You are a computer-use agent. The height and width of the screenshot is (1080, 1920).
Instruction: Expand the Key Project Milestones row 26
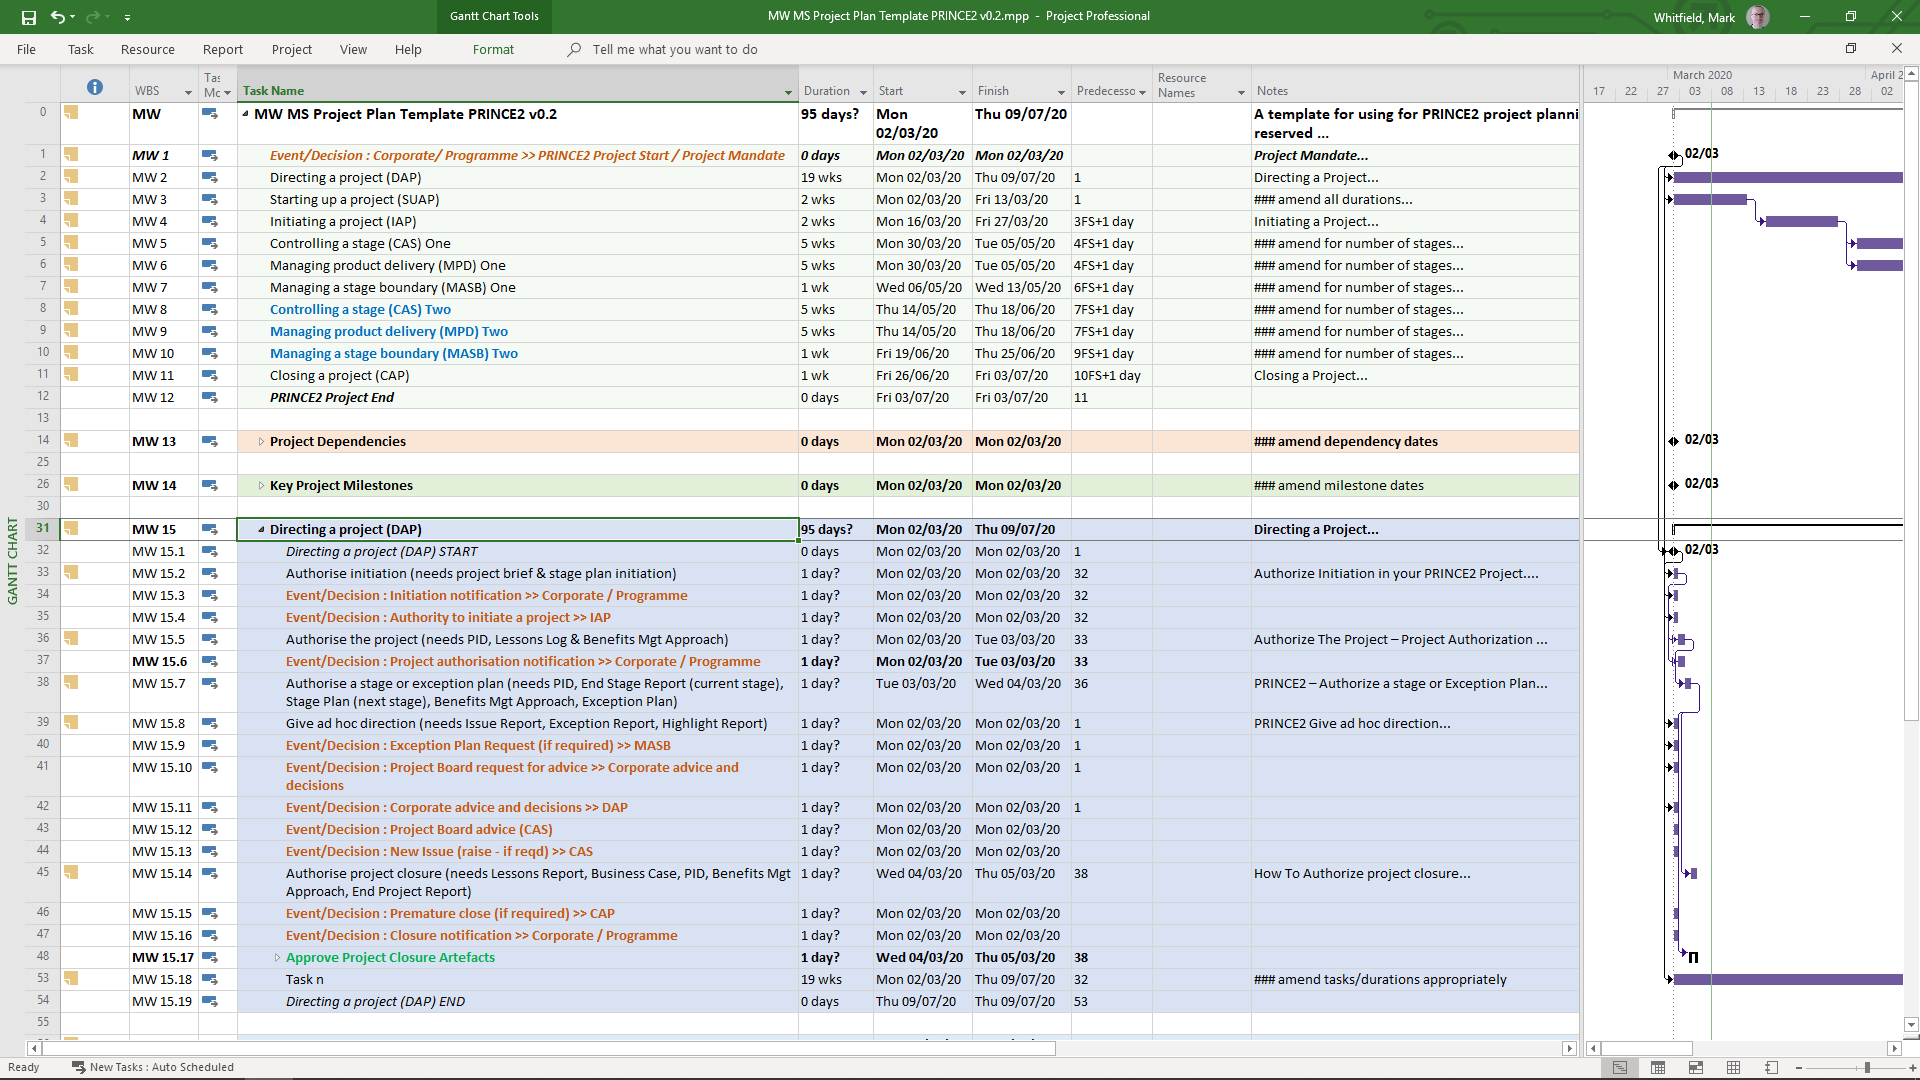260,485
